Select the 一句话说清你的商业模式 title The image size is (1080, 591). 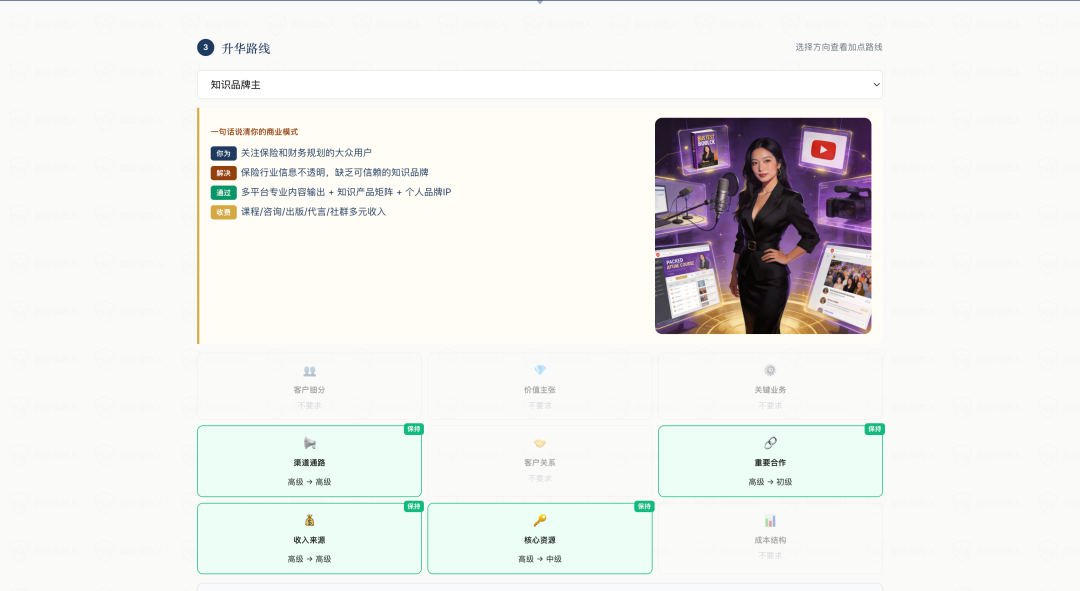pyautogui.click(x=254, y=132)
